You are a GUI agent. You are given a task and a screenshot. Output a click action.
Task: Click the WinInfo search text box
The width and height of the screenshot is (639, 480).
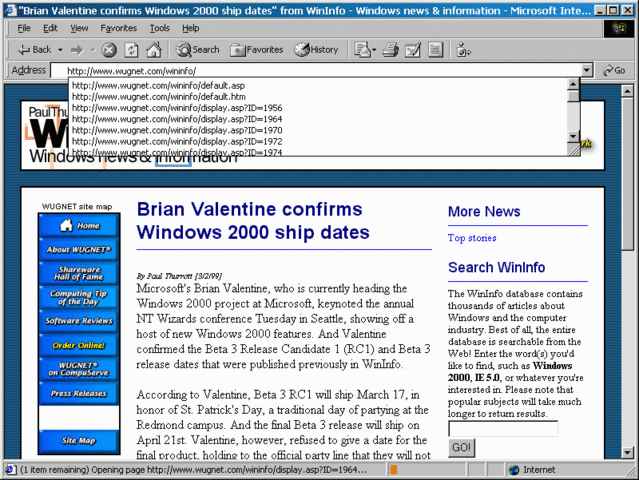(x=503, y=429)
